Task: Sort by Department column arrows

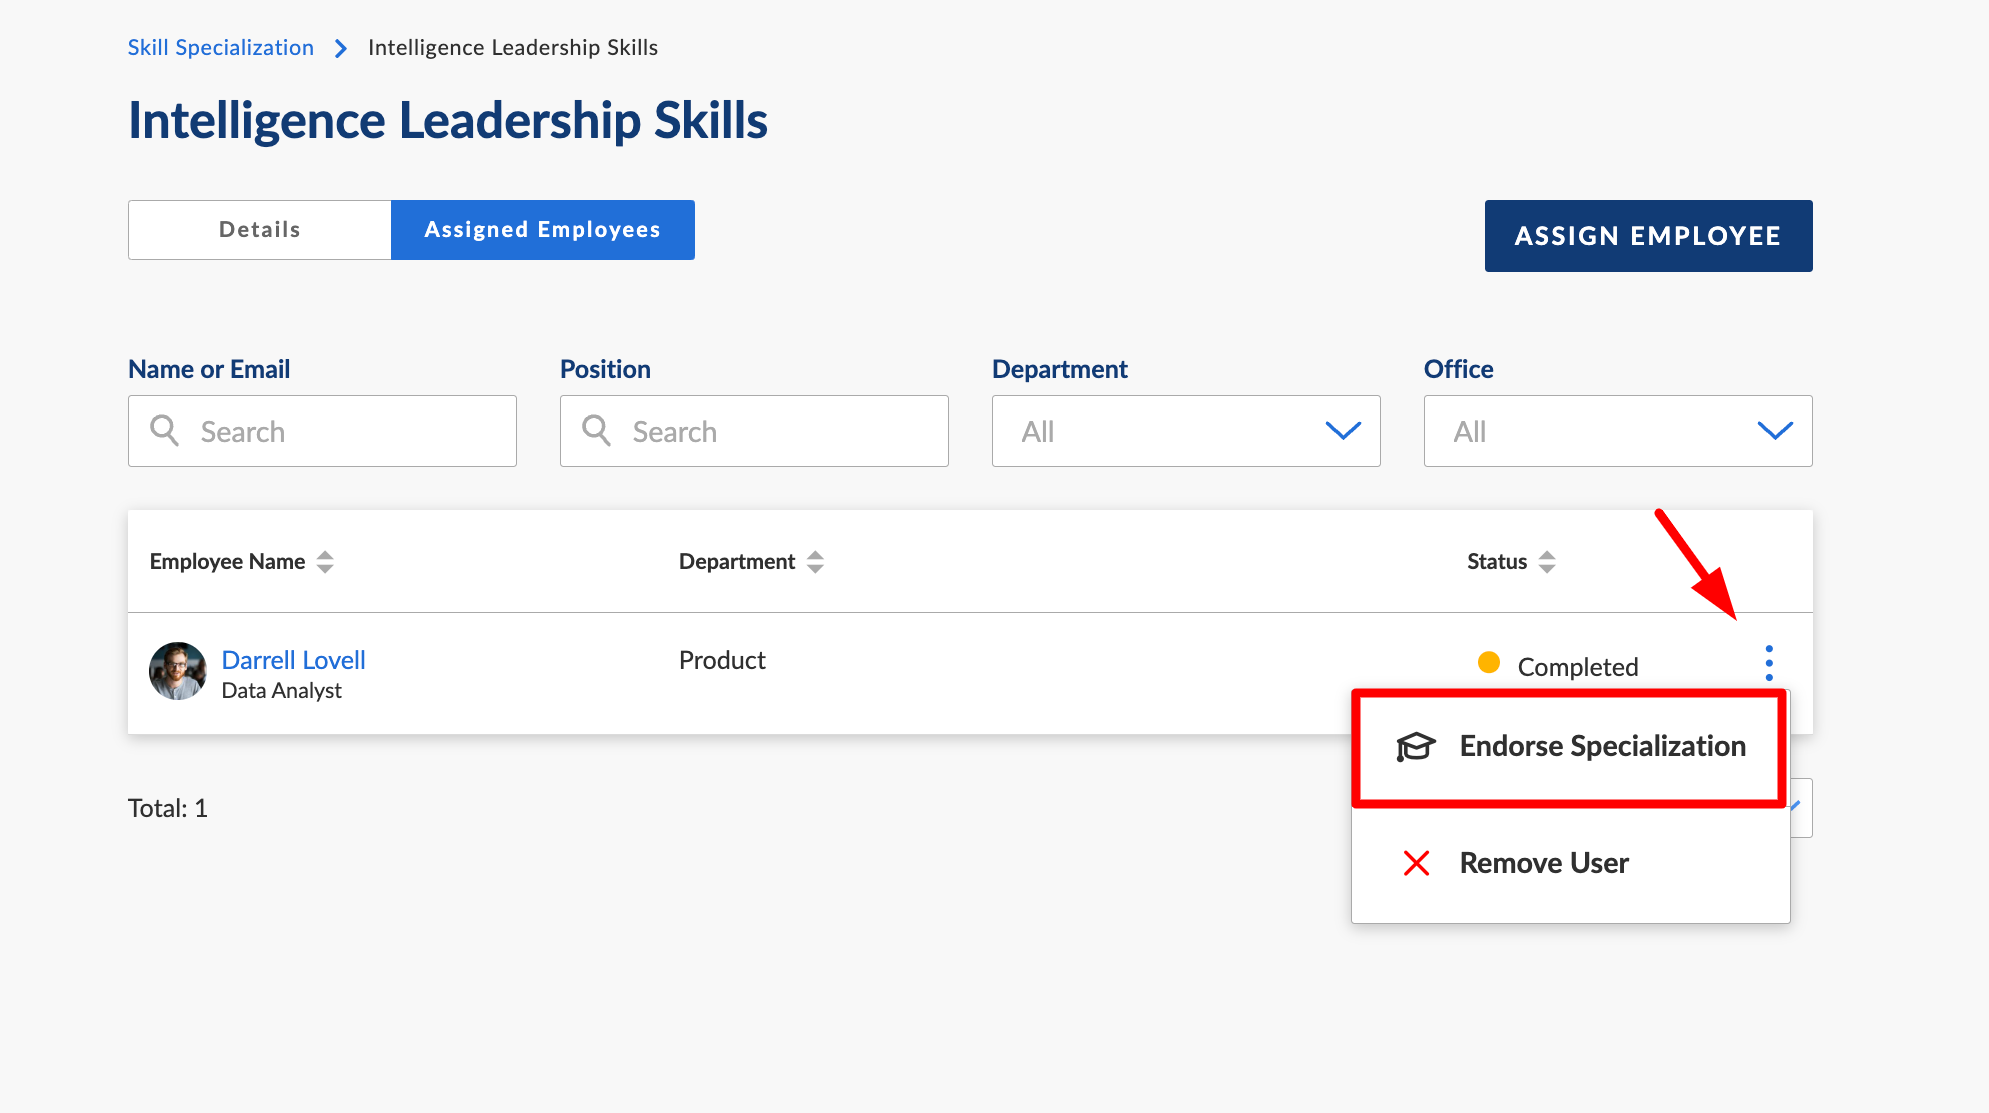Action: [815, 562]
